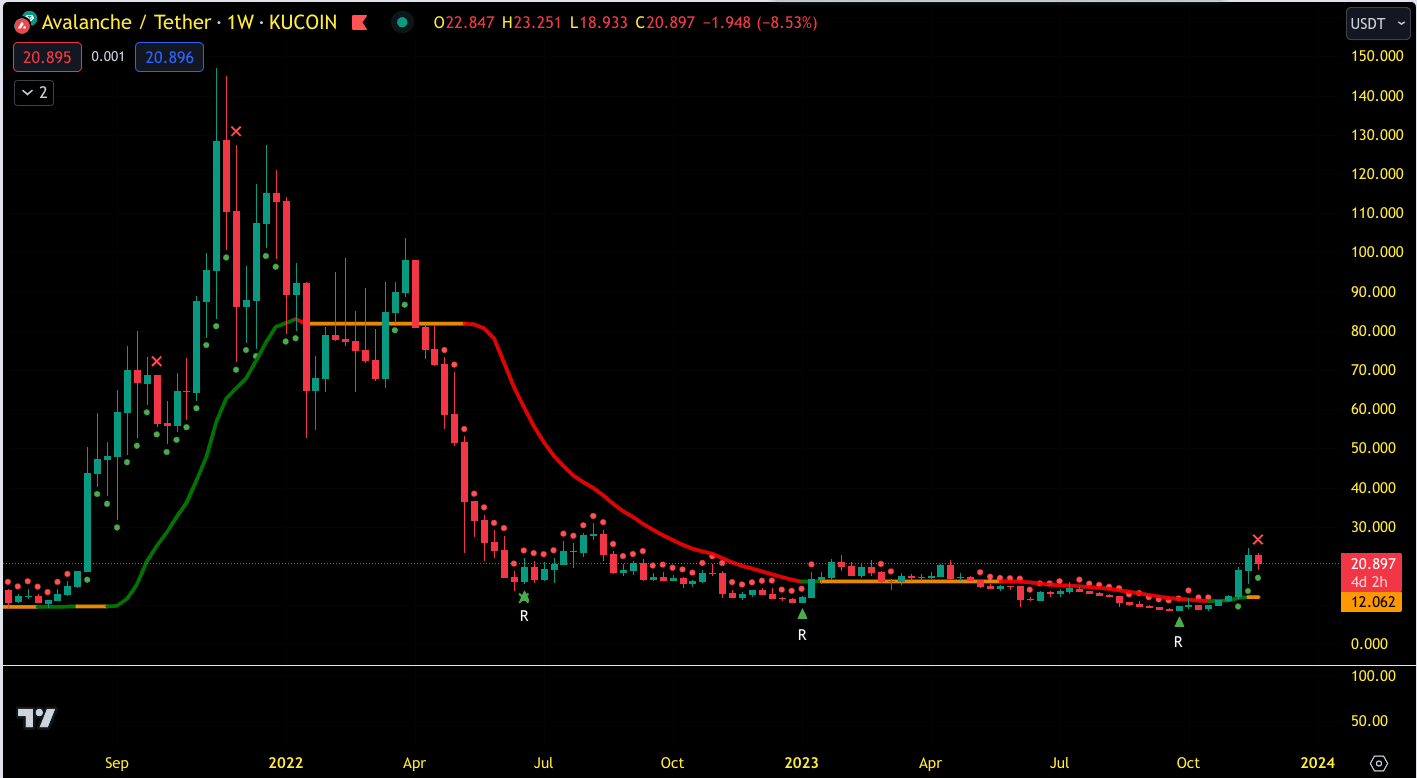This screenshot has height=778, width=1417.
Task: Click the red X marker near 130.000 peak
Action: click(236, 131)
